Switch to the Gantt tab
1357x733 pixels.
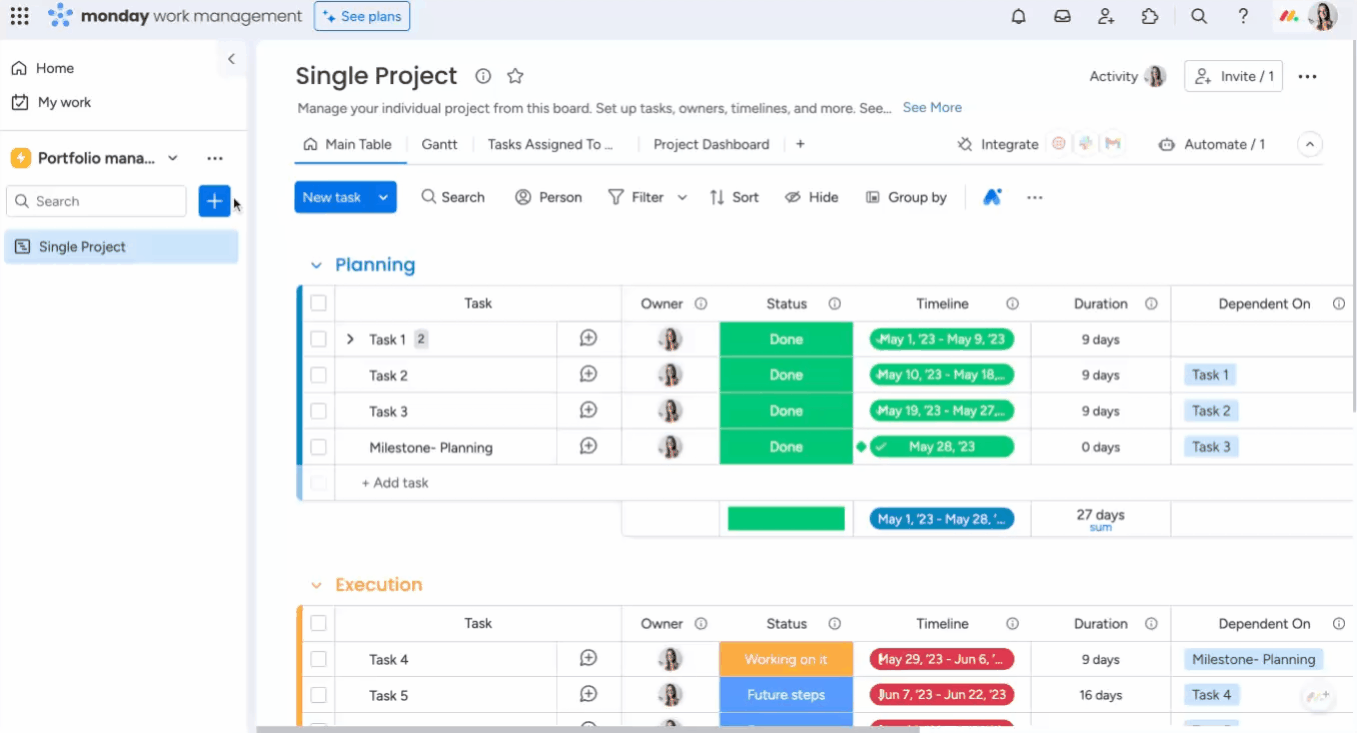tap(439, 144)
